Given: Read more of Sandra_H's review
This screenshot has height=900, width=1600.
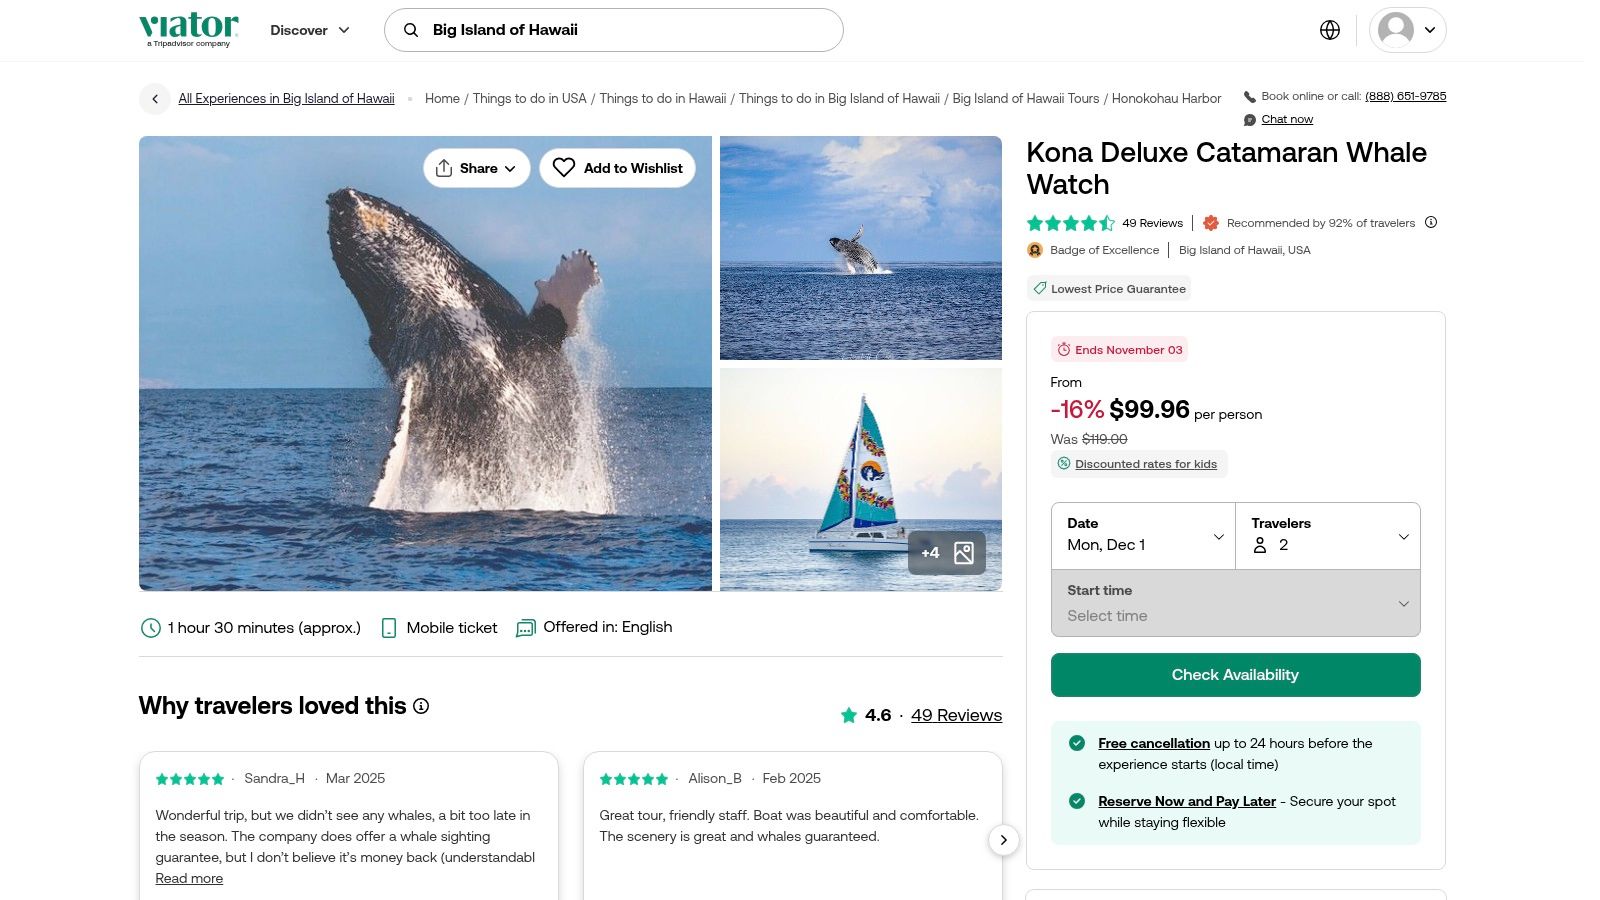Looking at the screenshot, I should click(x=189, y=878).
